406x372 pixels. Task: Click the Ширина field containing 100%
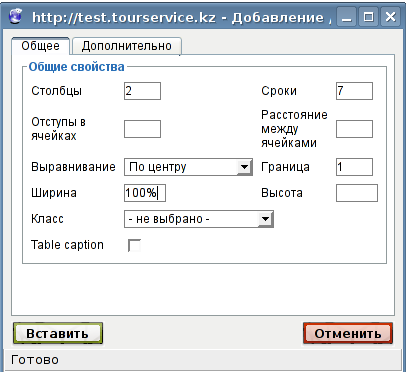pos(145,193)
